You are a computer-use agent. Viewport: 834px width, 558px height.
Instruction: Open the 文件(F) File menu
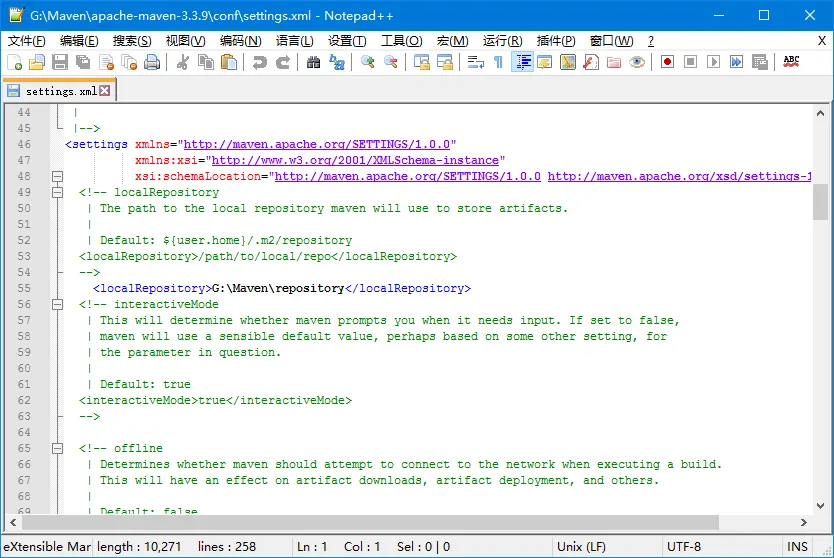pos(27,41)
